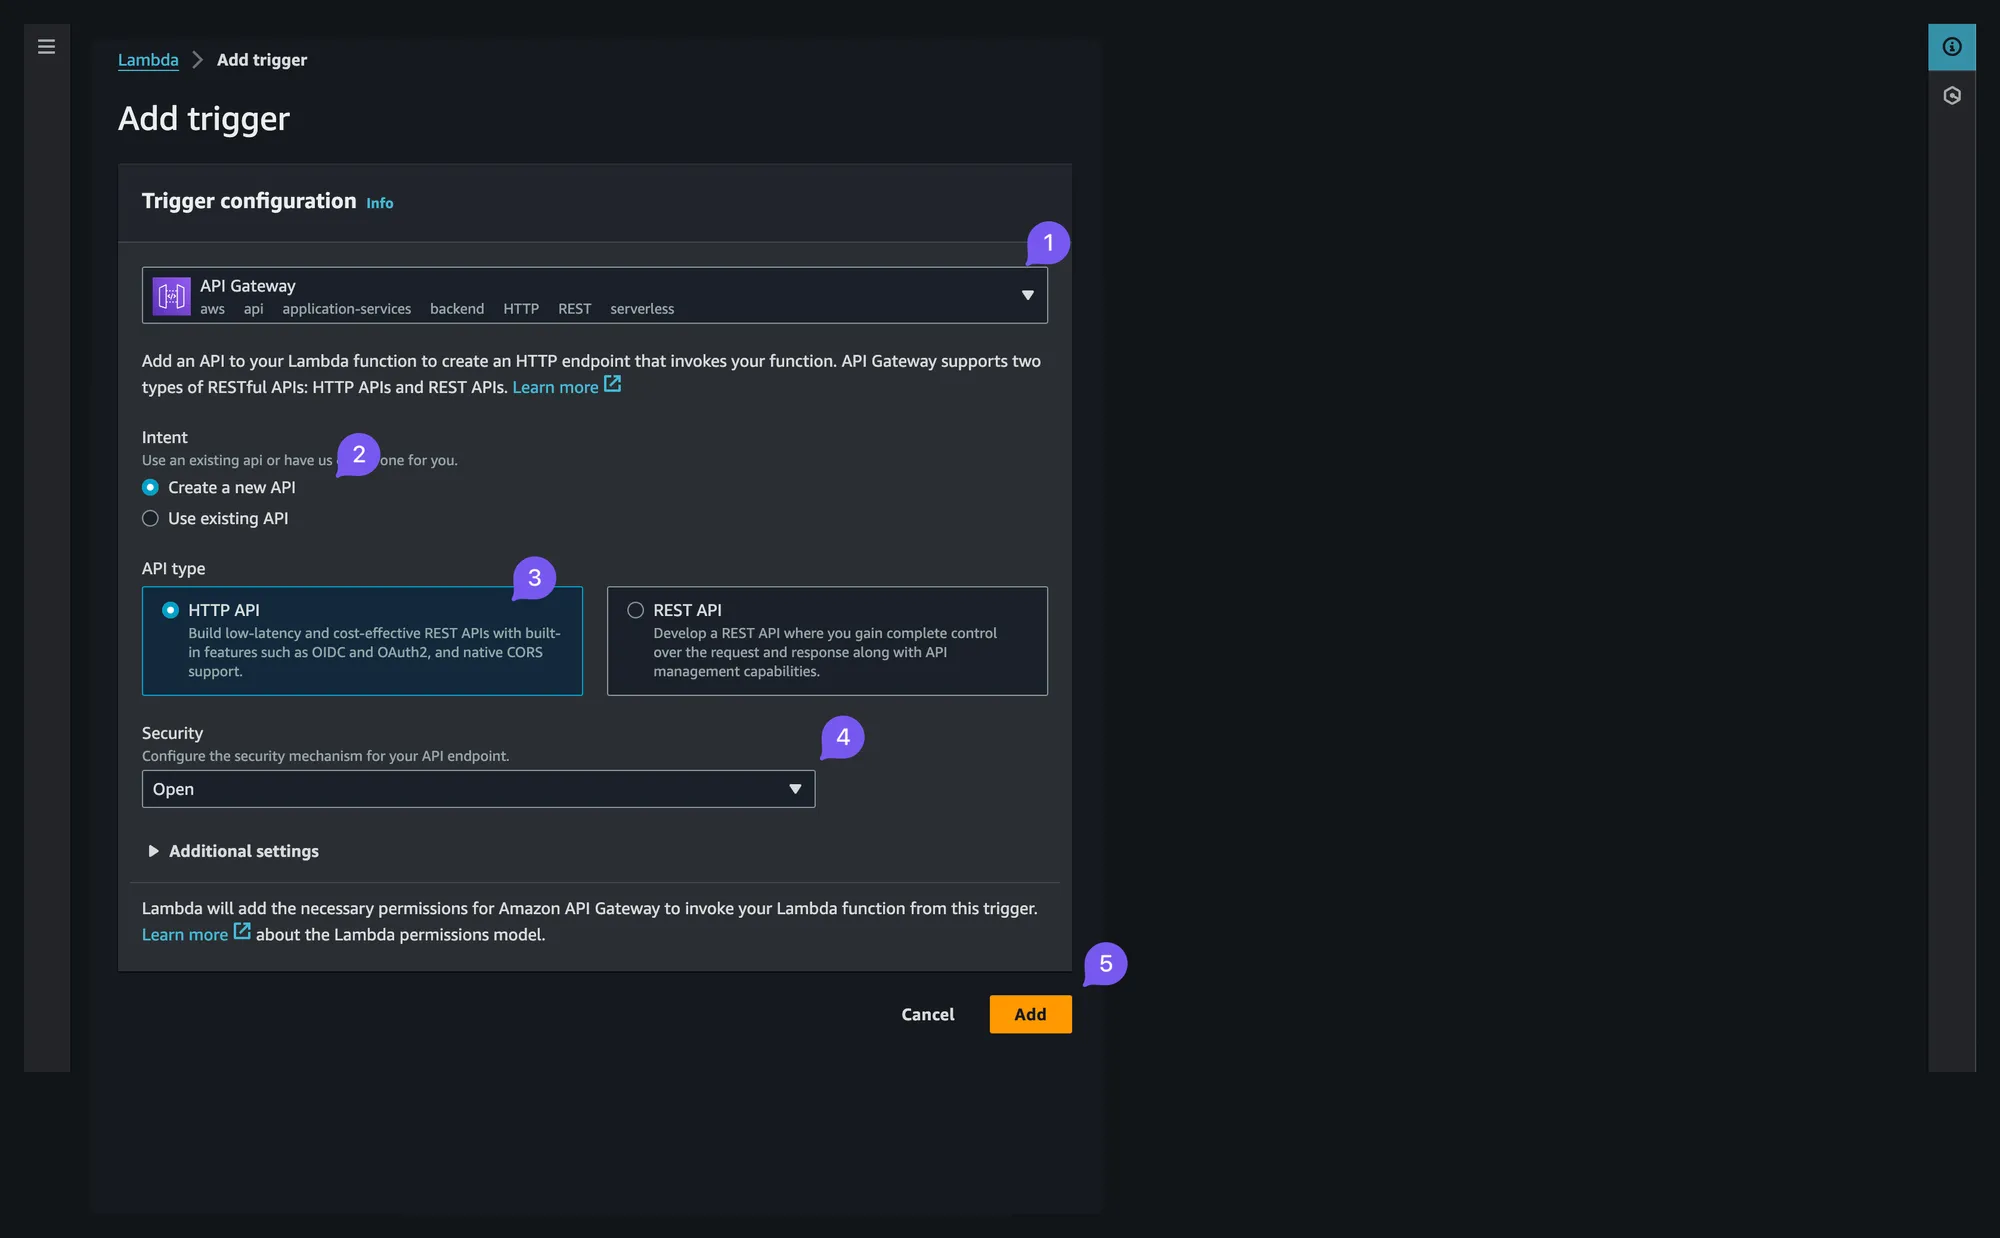This screenshot has height=1238, width=2000.
Task: Go to Lambda breadcrumb link
Action: click(x=148, y=60)
